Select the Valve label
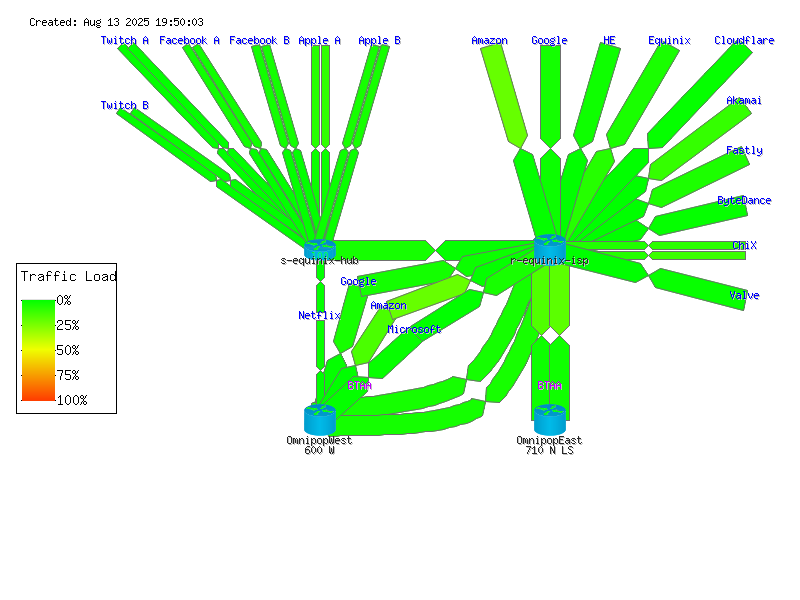 (744, 295)
